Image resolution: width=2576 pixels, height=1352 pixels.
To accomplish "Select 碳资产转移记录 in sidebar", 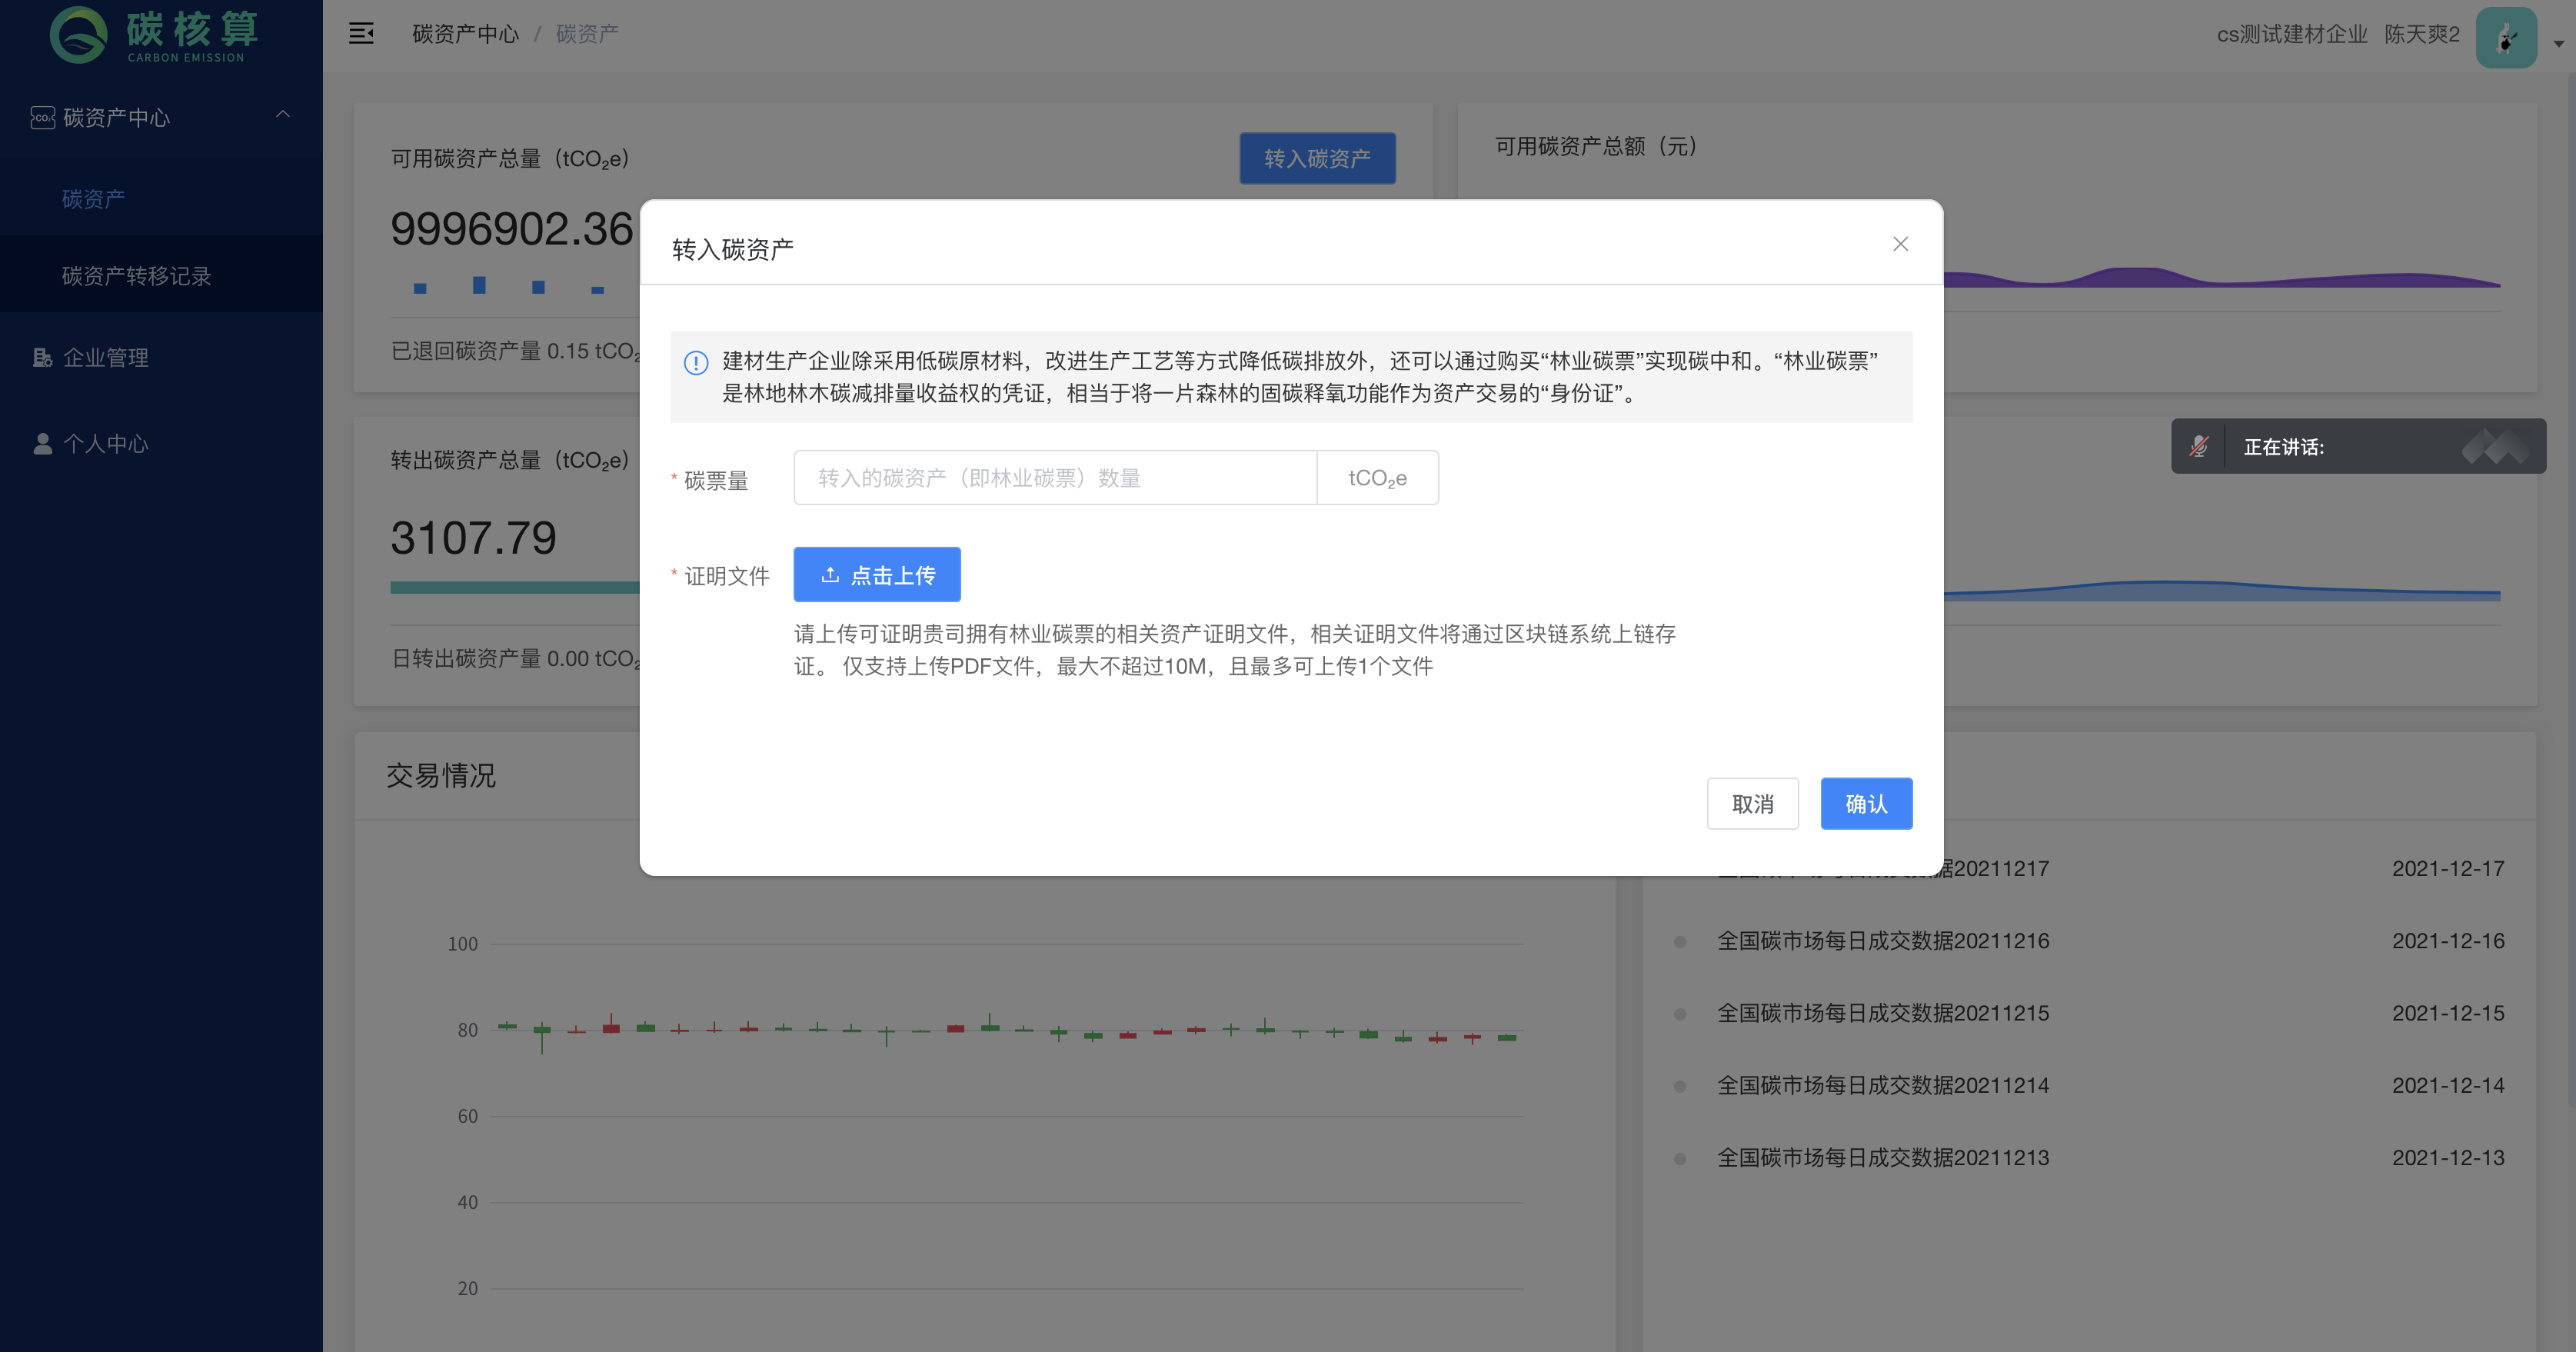I will point(137,276).
